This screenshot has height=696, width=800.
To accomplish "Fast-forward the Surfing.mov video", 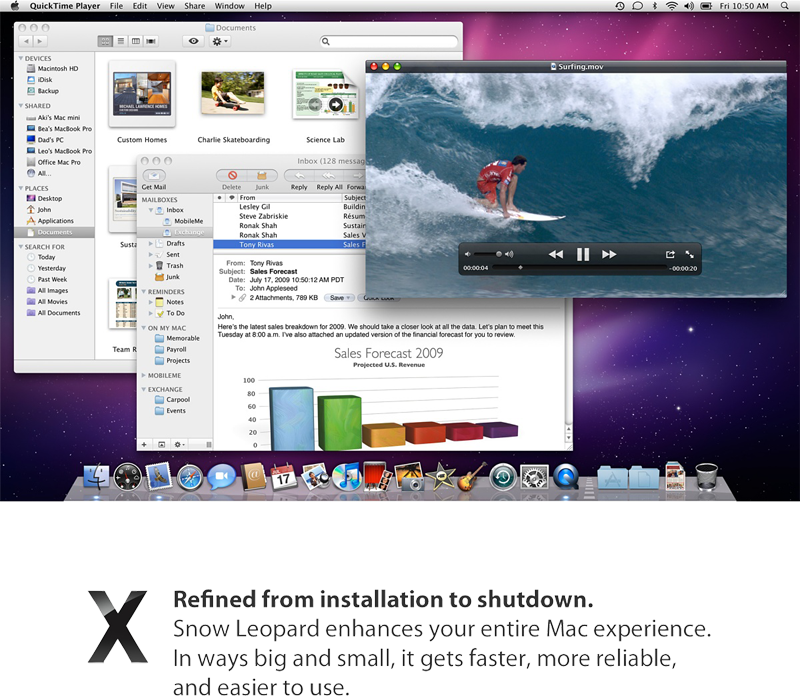I will (x=609, y=254).
